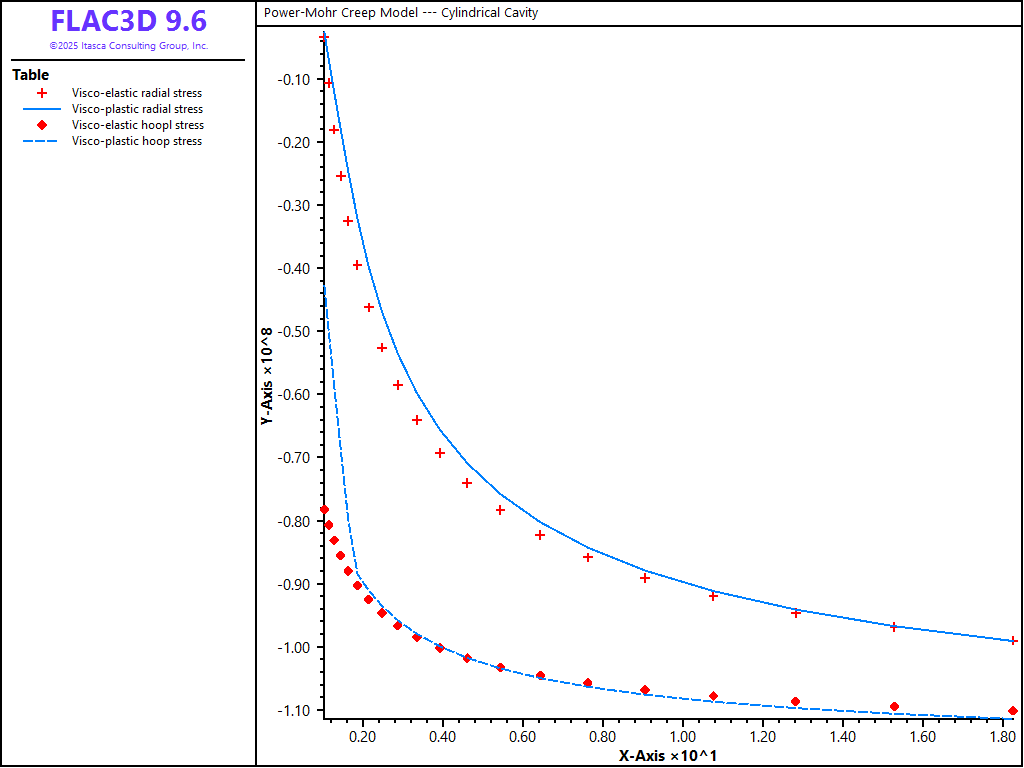Click the solid blue line legend swatch

click(42, 109)
